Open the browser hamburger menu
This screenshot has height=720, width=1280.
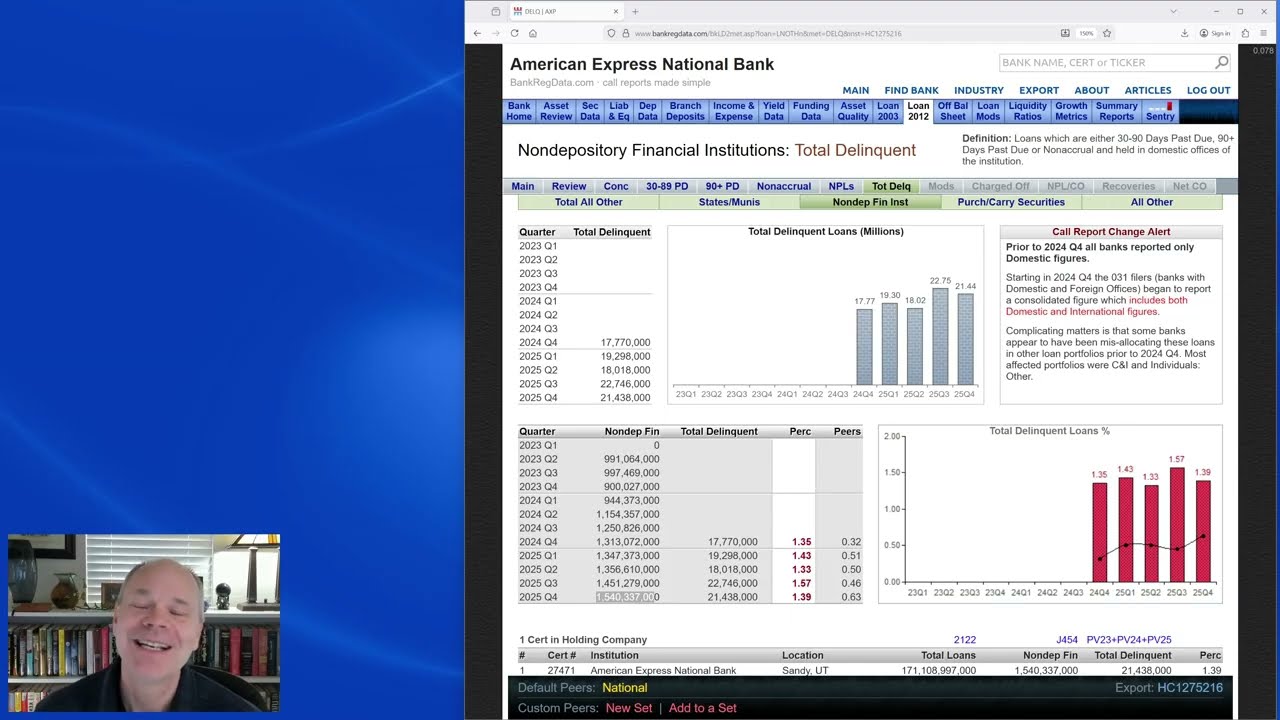point(1263,33)
